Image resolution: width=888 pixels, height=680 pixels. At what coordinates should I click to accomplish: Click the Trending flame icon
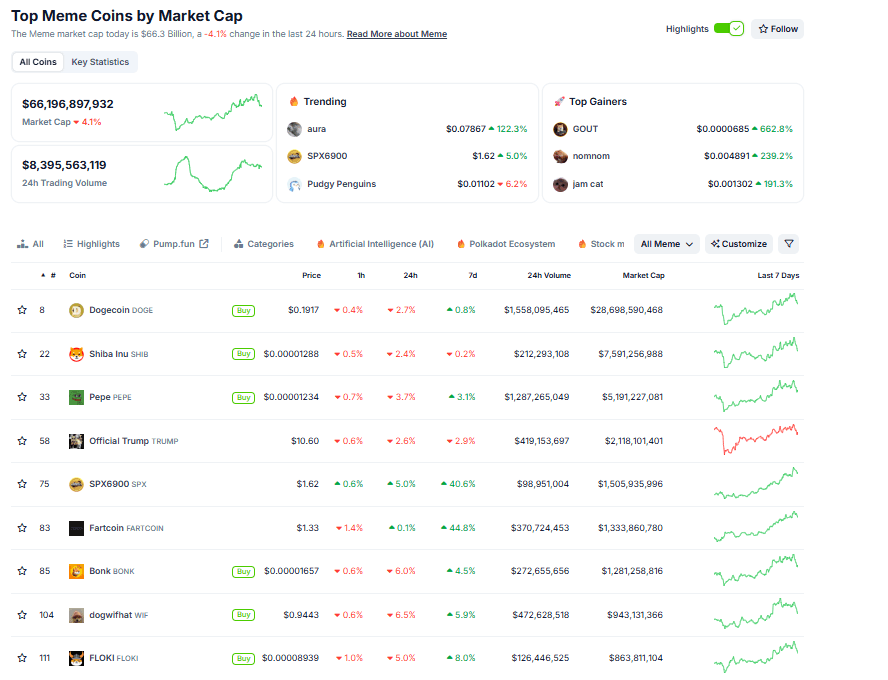(295, 101)
